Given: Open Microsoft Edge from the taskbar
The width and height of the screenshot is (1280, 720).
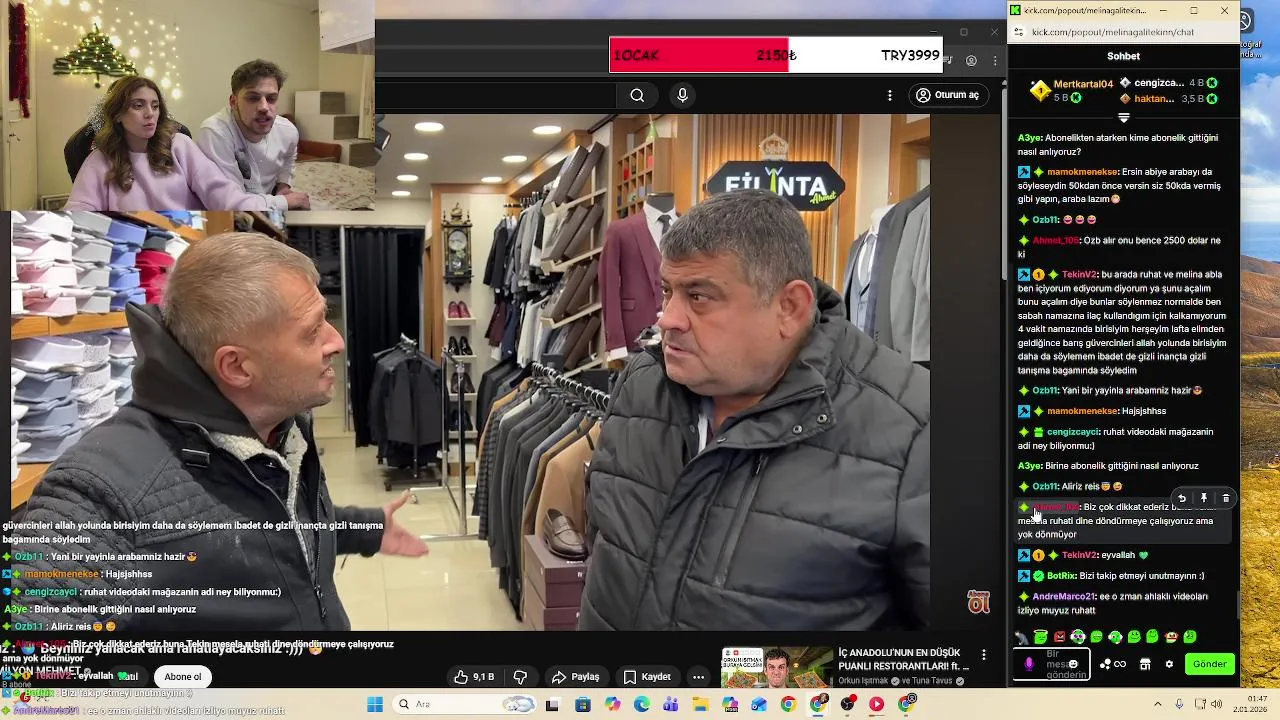Looking at the screenshot, I should coord(641,704).
